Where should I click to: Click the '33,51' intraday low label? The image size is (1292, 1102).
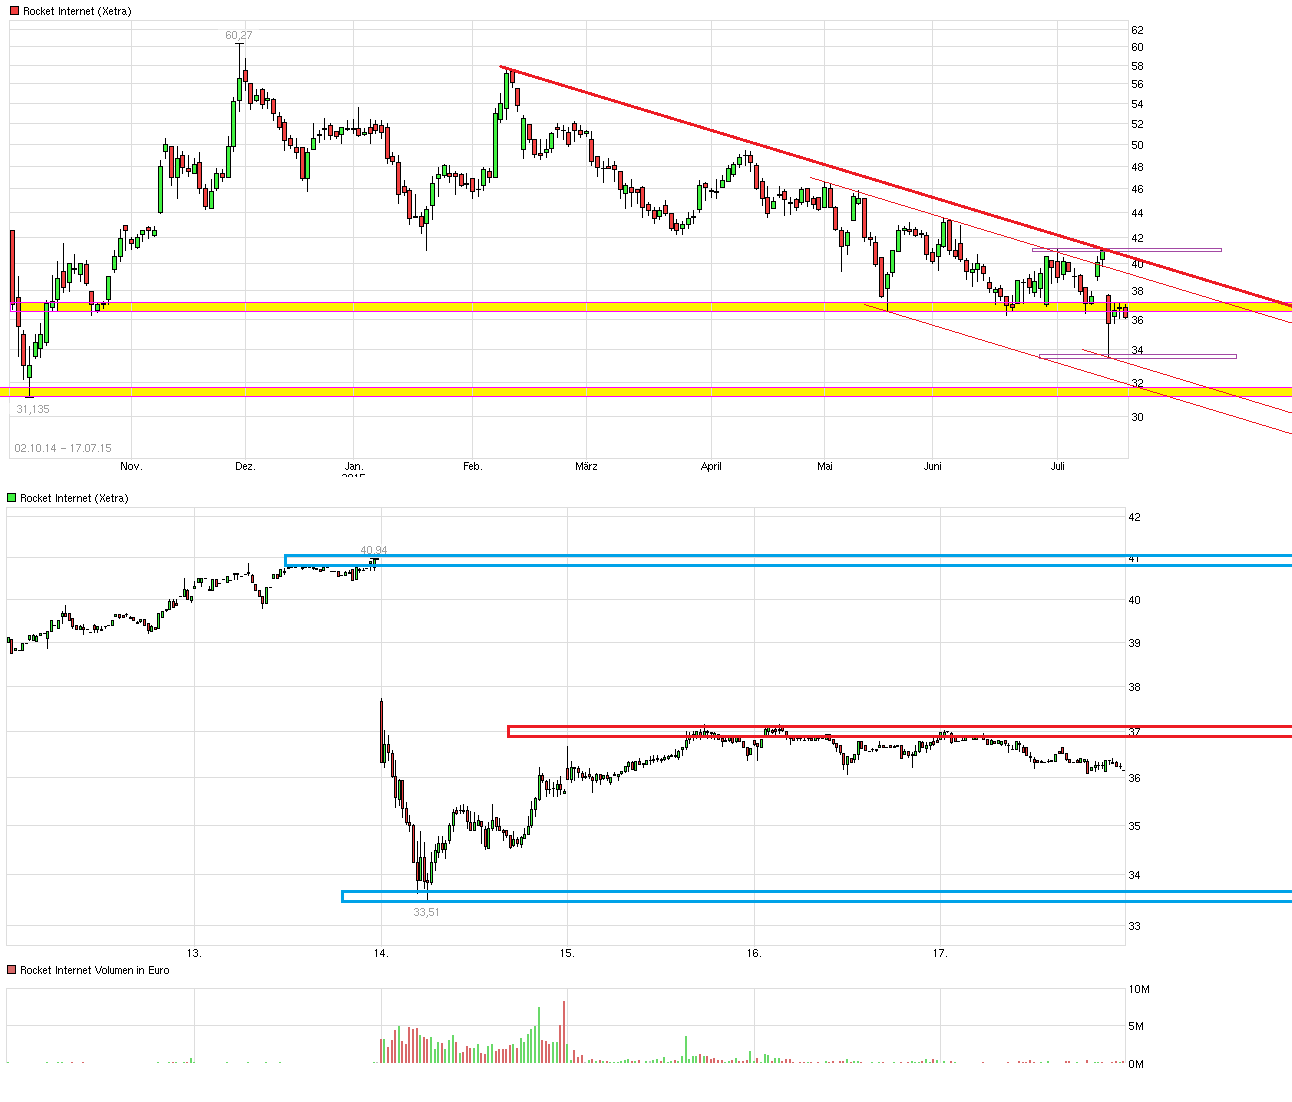pos(427,912)
